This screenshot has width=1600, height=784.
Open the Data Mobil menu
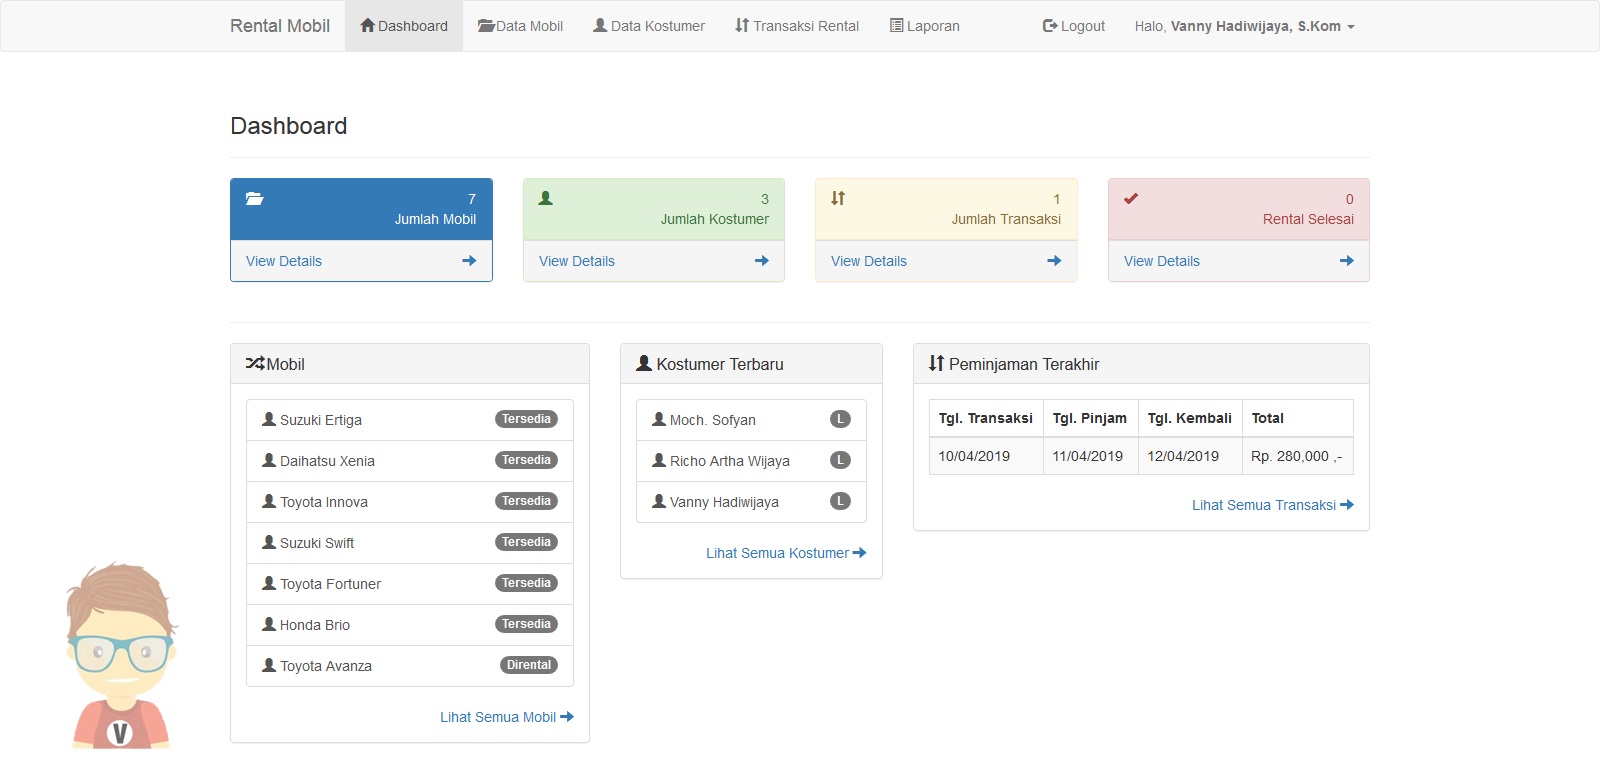520,26
